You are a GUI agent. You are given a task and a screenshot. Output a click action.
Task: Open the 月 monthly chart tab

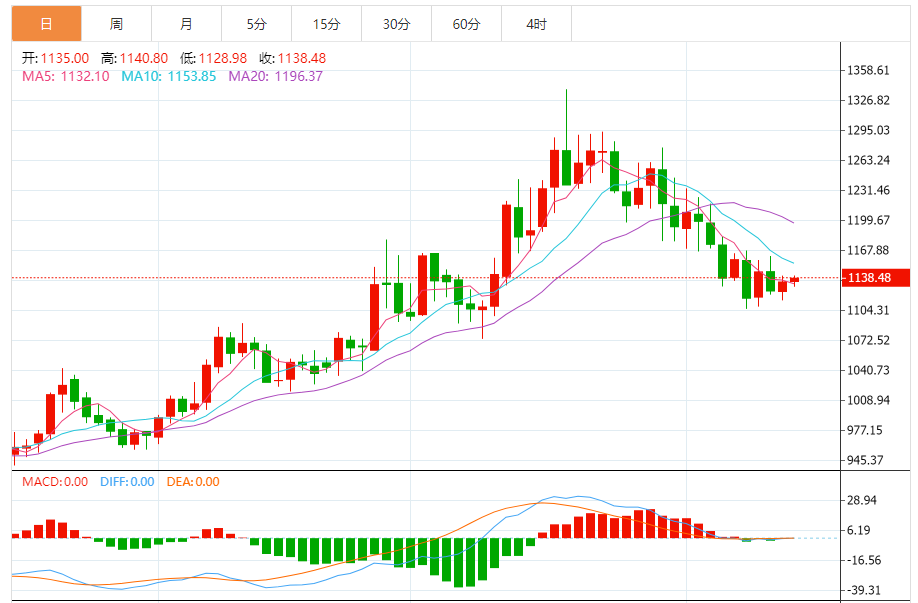(187, 24)
